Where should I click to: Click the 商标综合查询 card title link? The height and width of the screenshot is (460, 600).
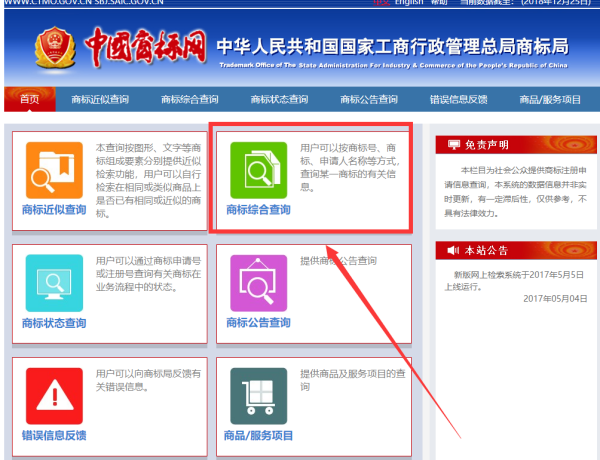258,210
